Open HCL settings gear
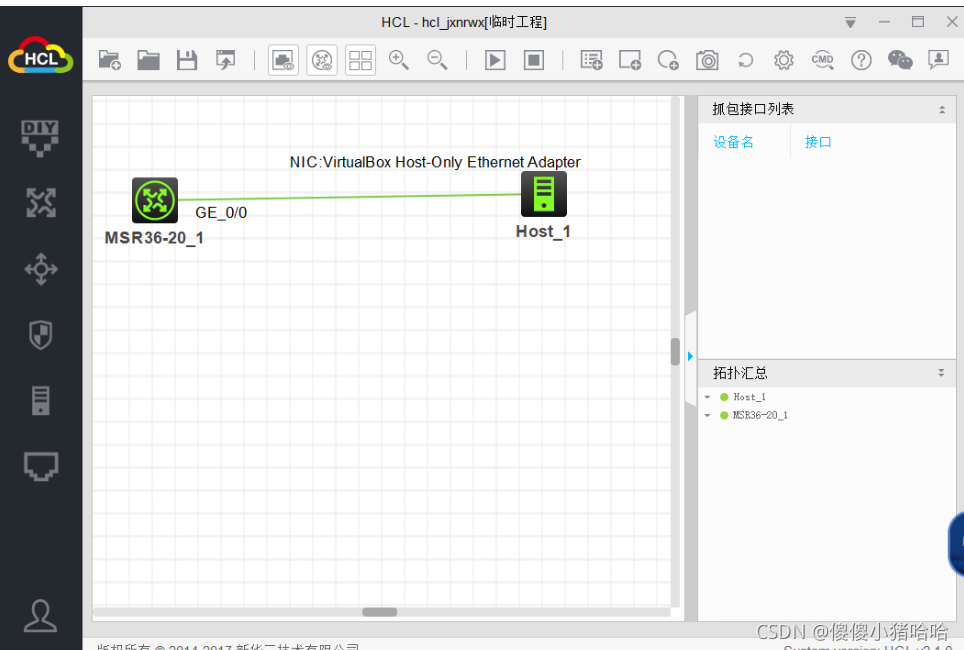The height and width of the screenshot is (650, 964). pos(784,60)
